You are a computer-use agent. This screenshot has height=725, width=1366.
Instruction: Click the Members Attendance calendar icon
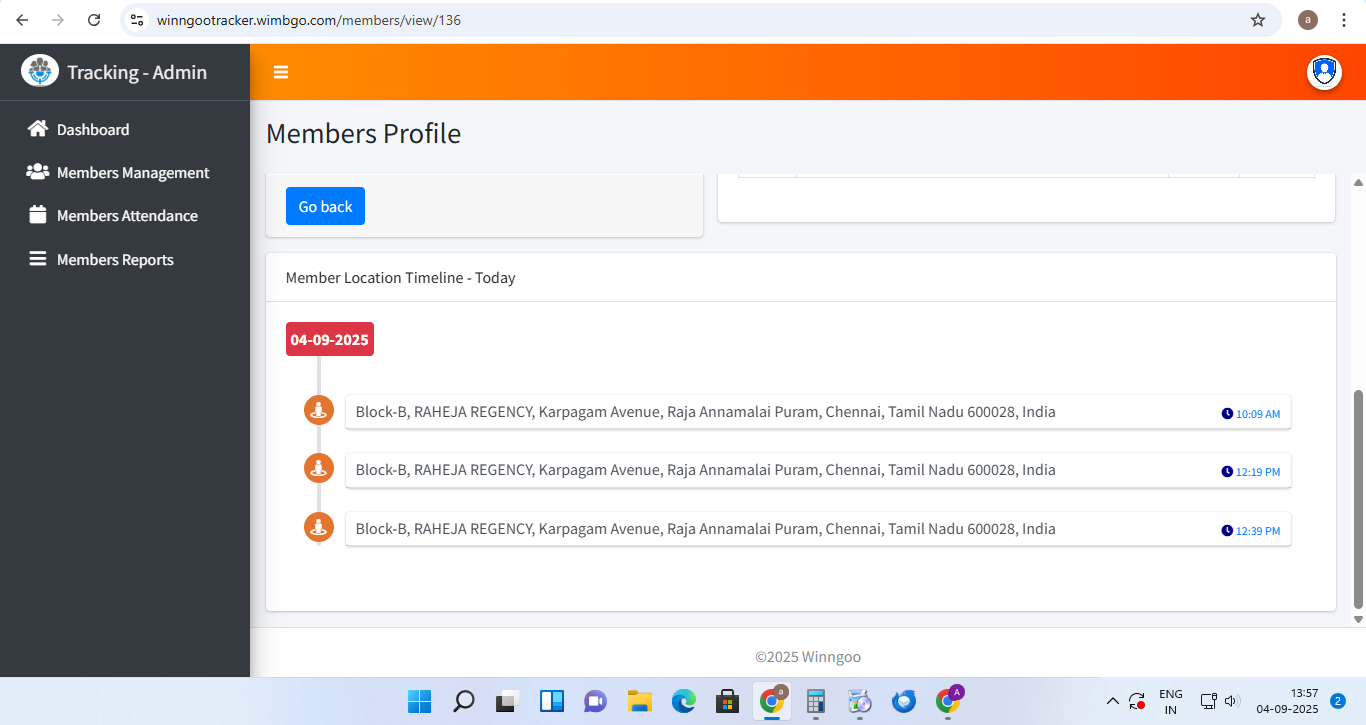coord(38,215)
